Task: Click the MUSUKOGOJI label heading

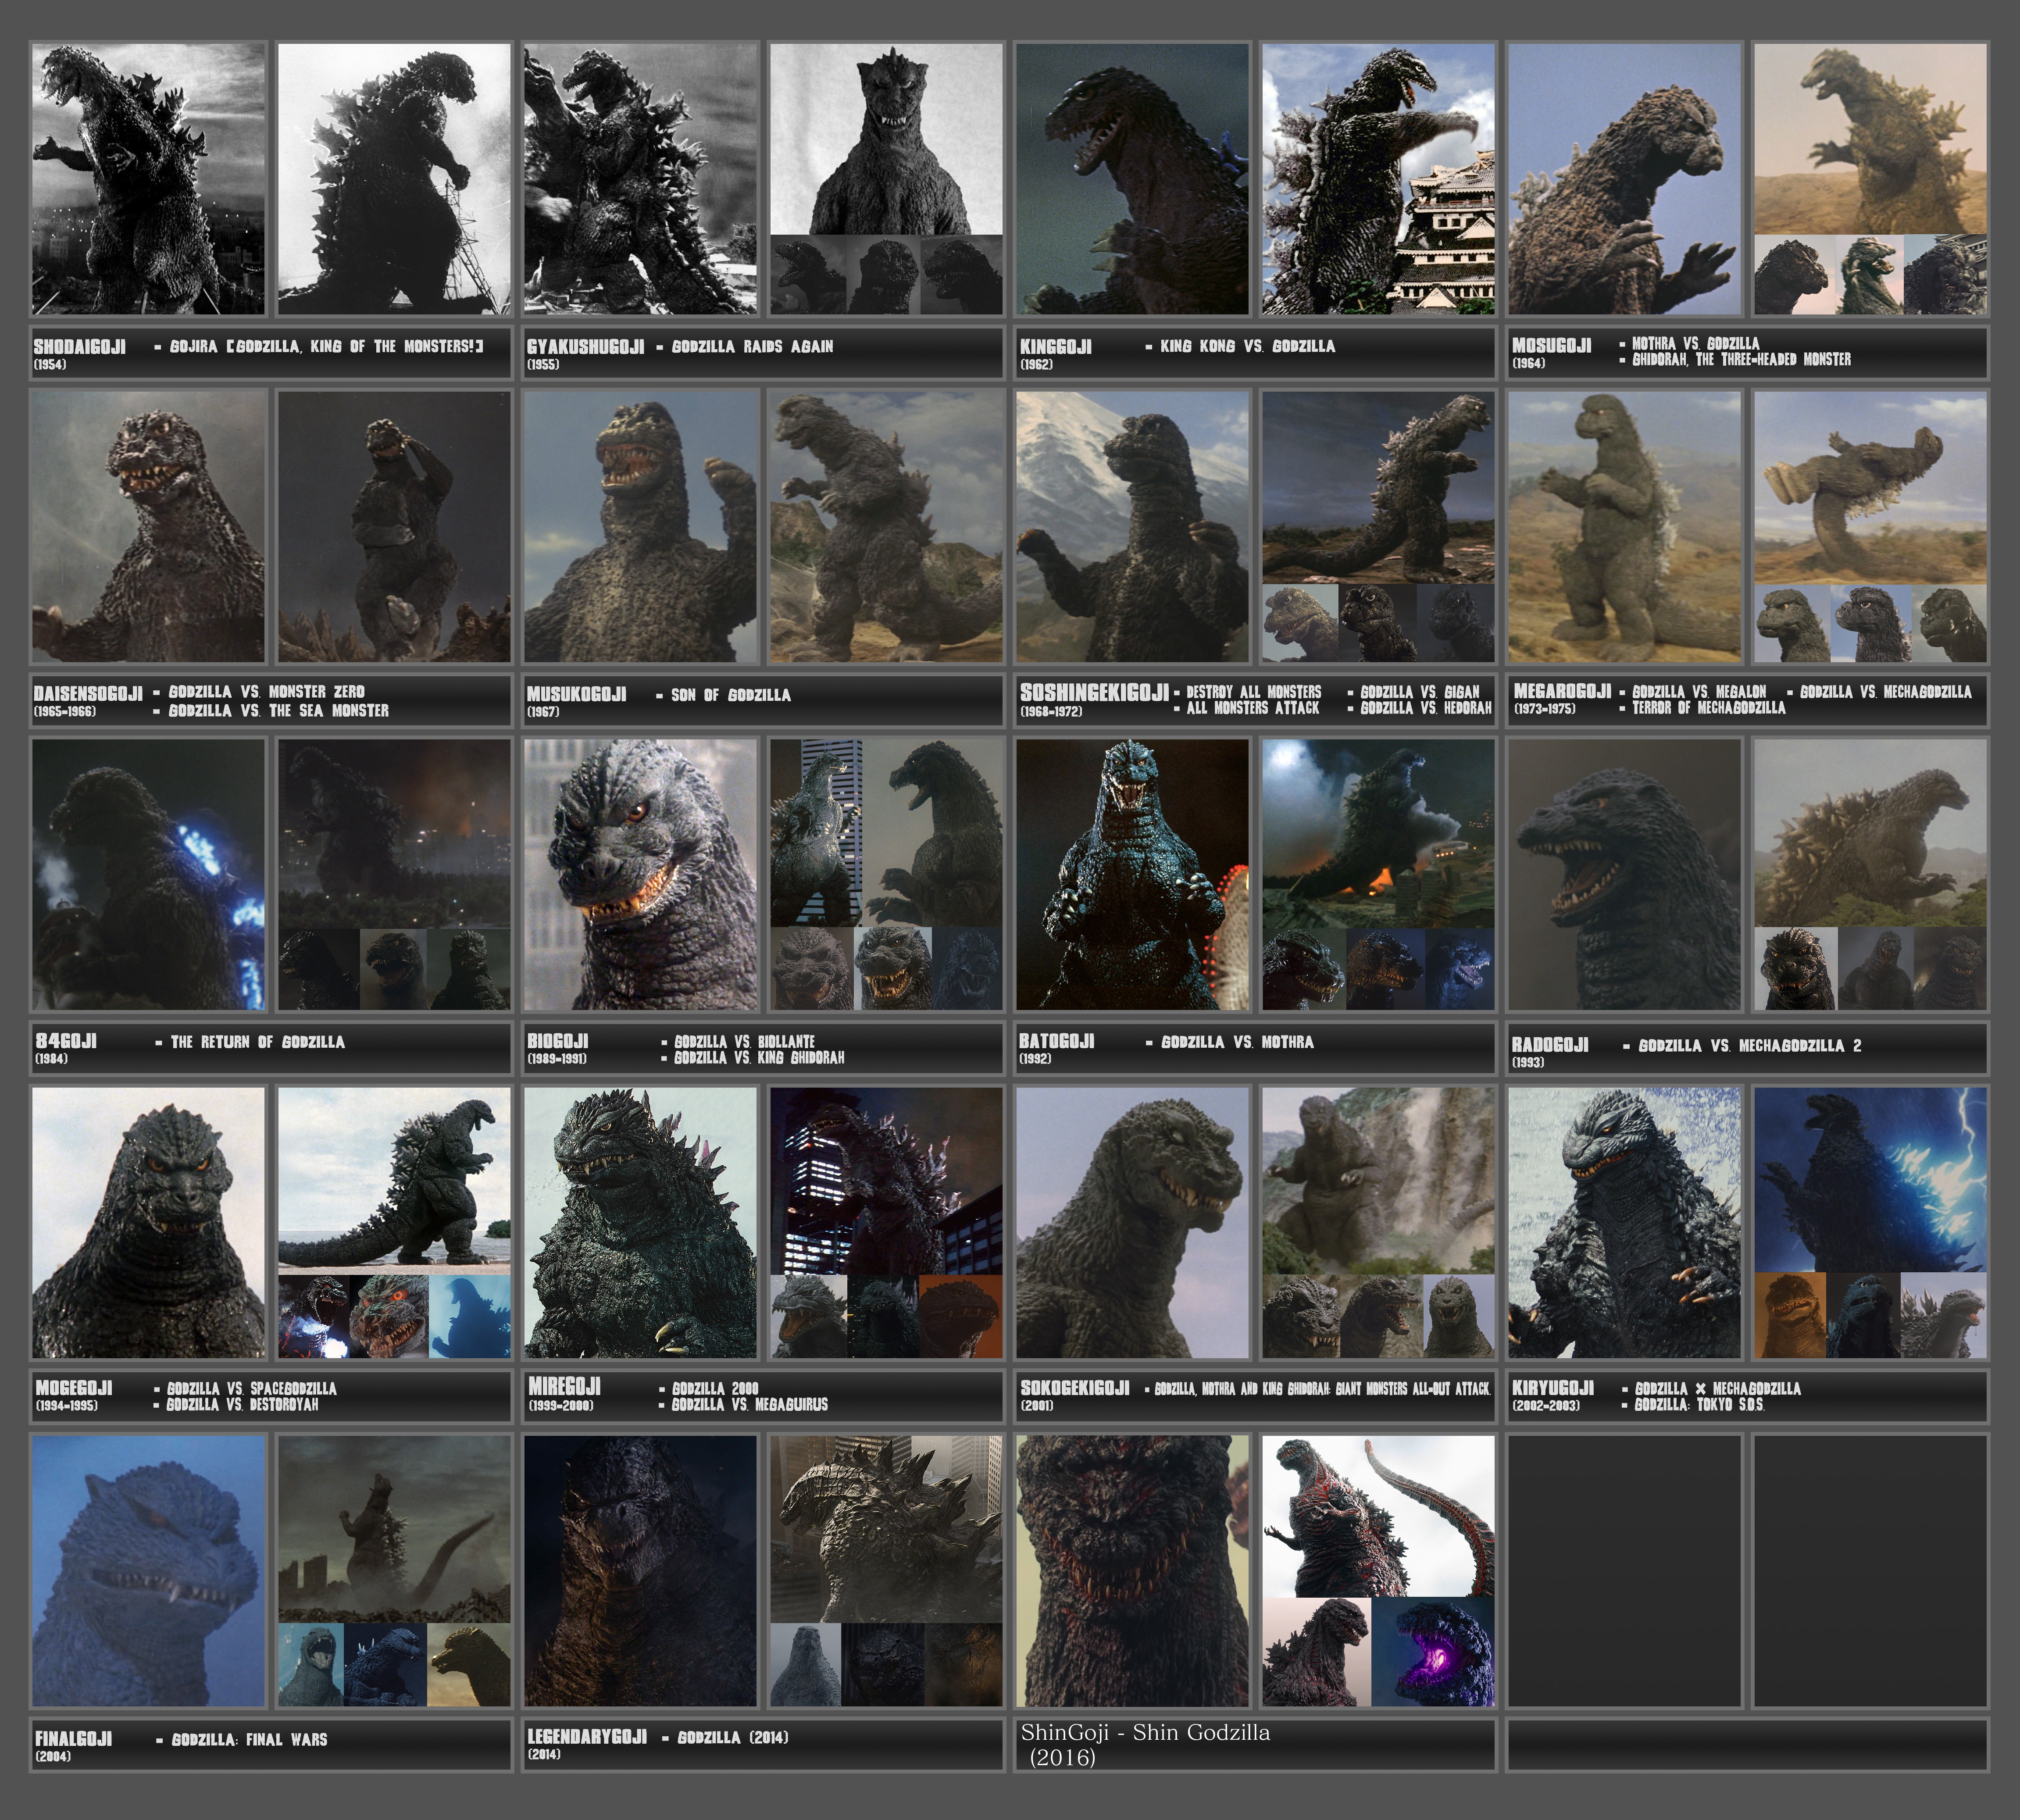Action: (577, 694)
